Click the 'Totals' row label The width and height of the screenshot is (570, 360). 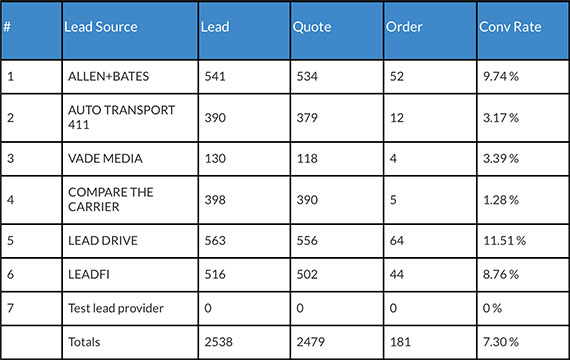(x=84, y=342)
